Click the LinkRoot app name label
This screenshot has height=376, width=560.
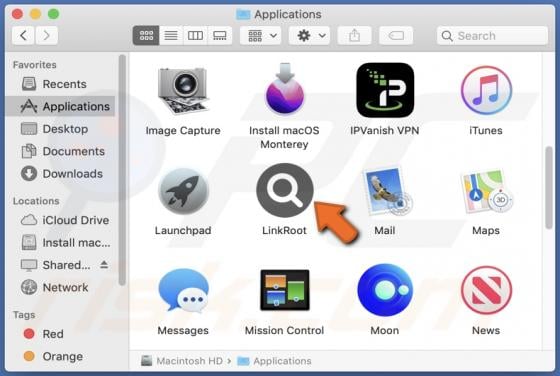tap(285, 230)
